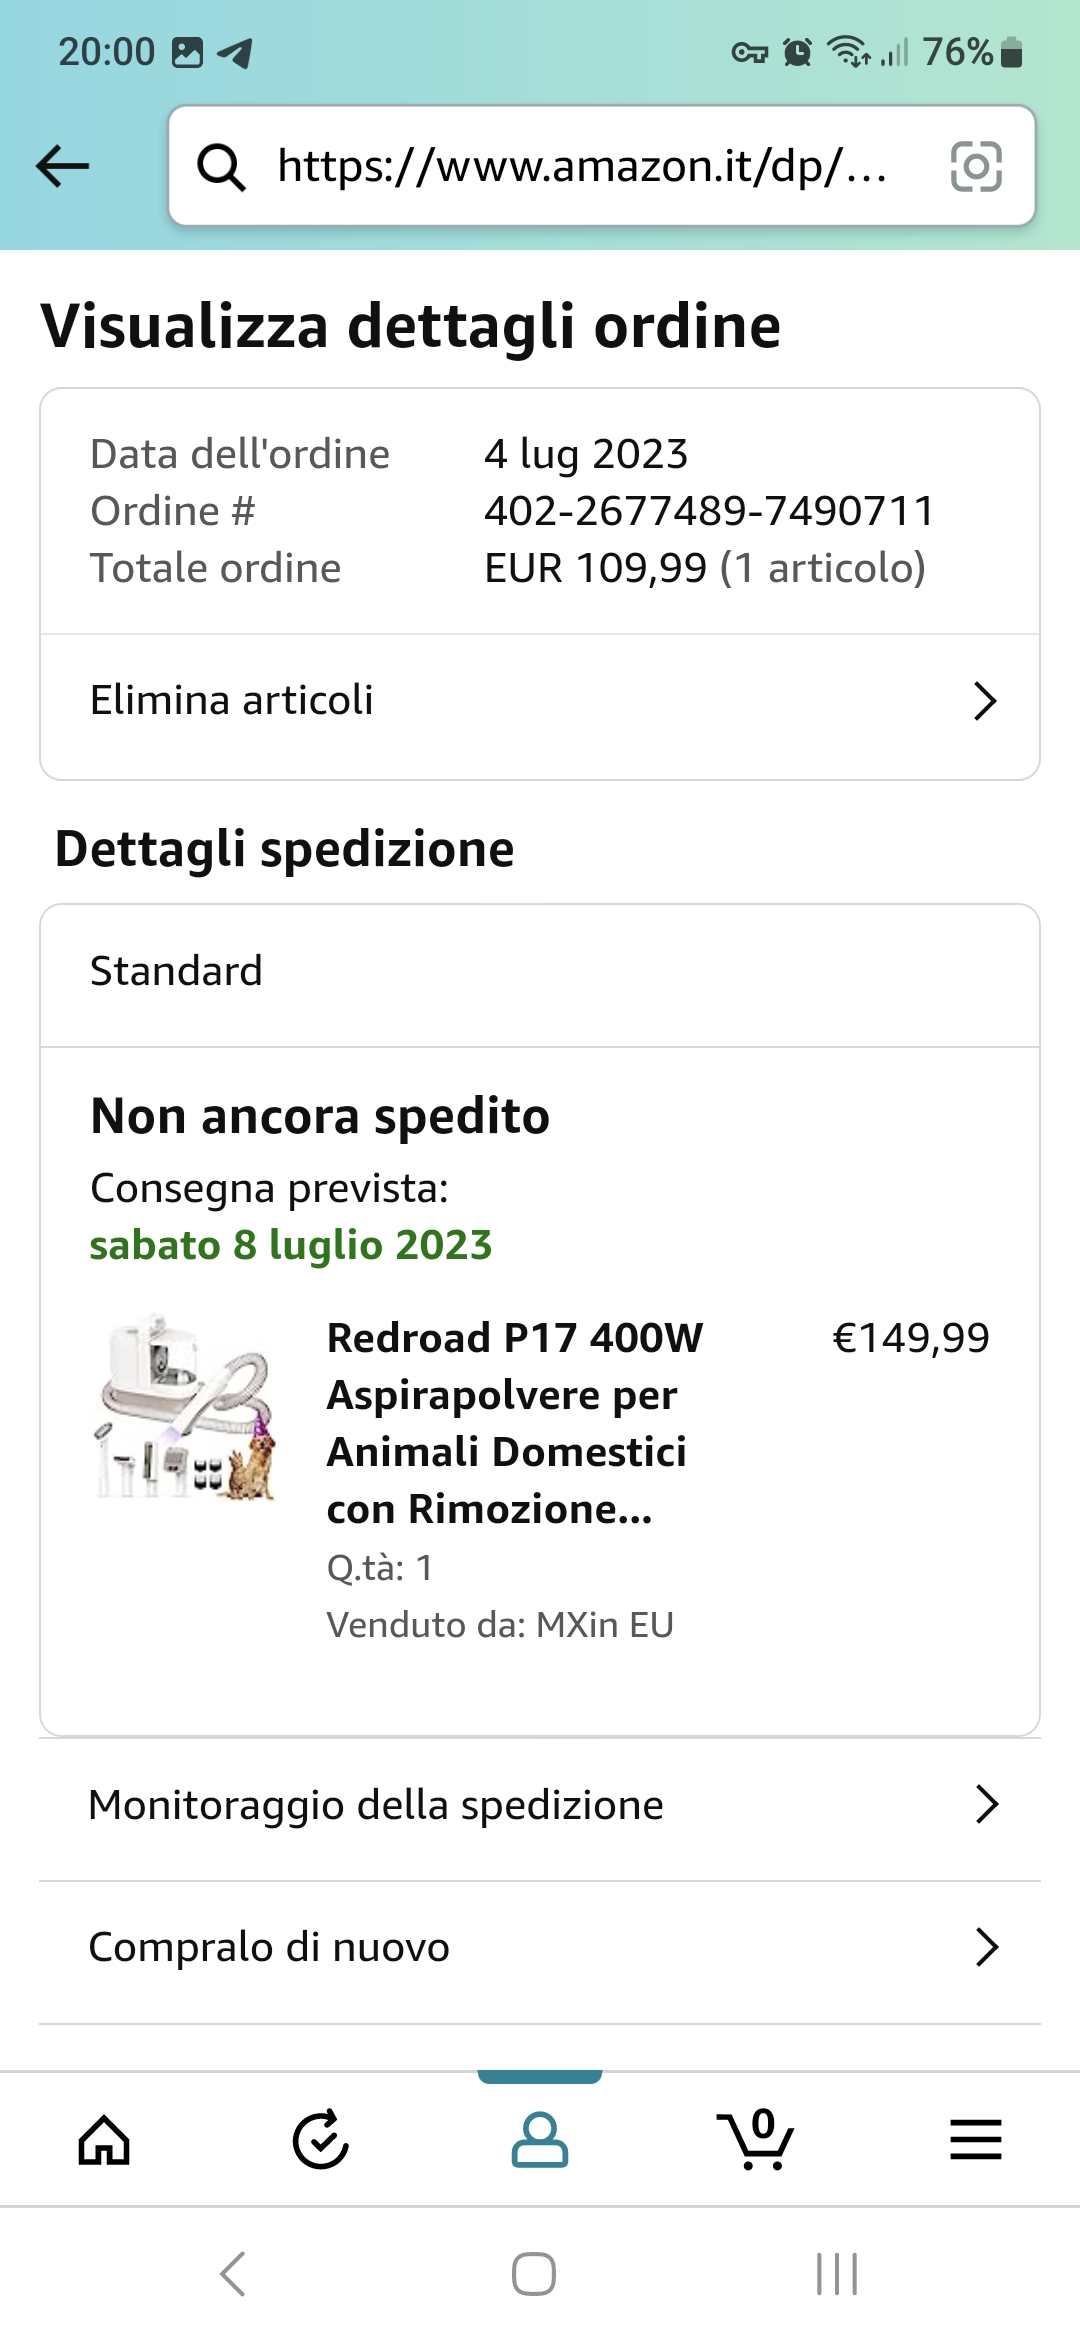Open the shopping cart
This screenshot has width=1080, height=2340.
point(756,2140)
